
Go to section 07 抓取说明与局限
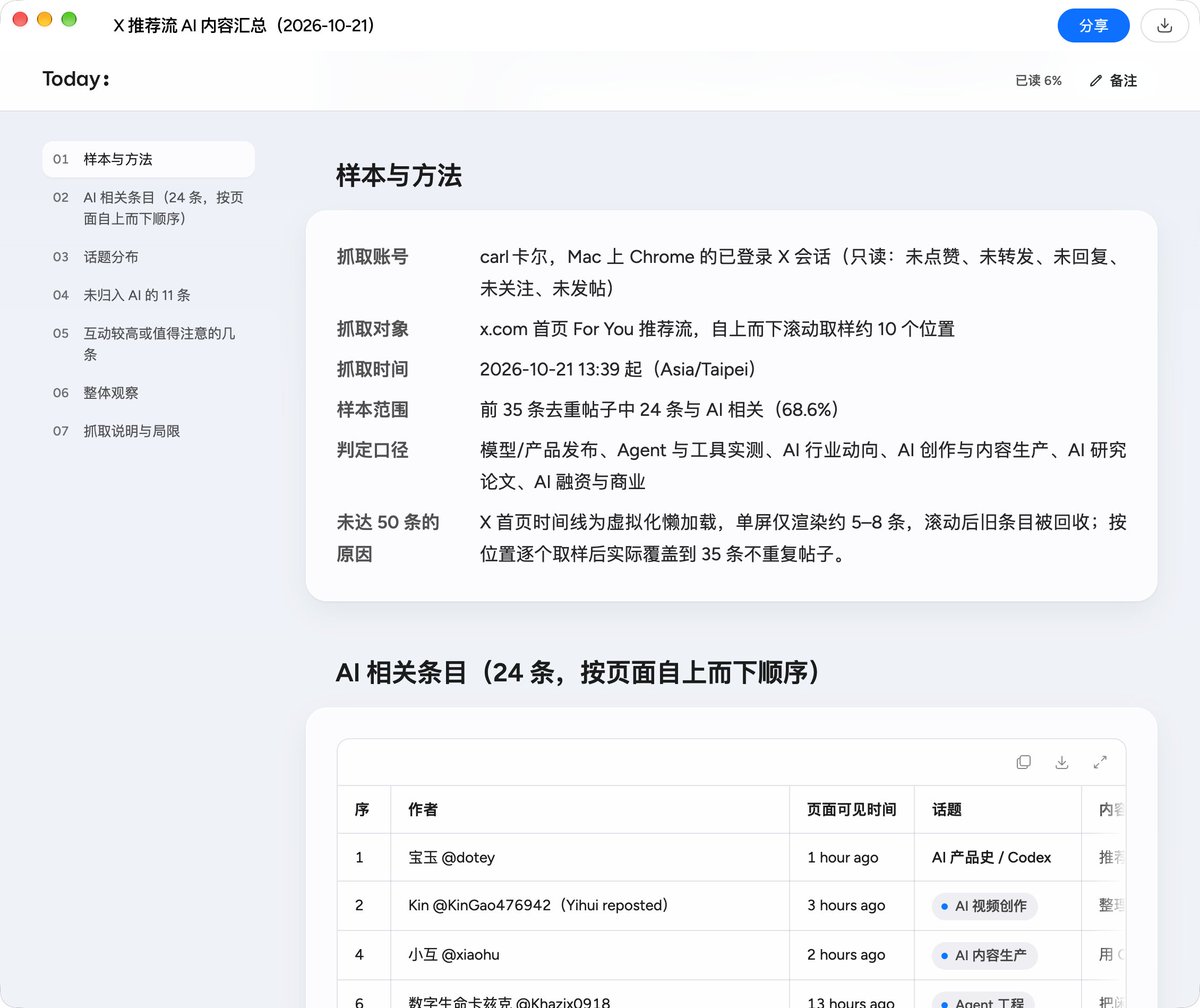point(148,431)
